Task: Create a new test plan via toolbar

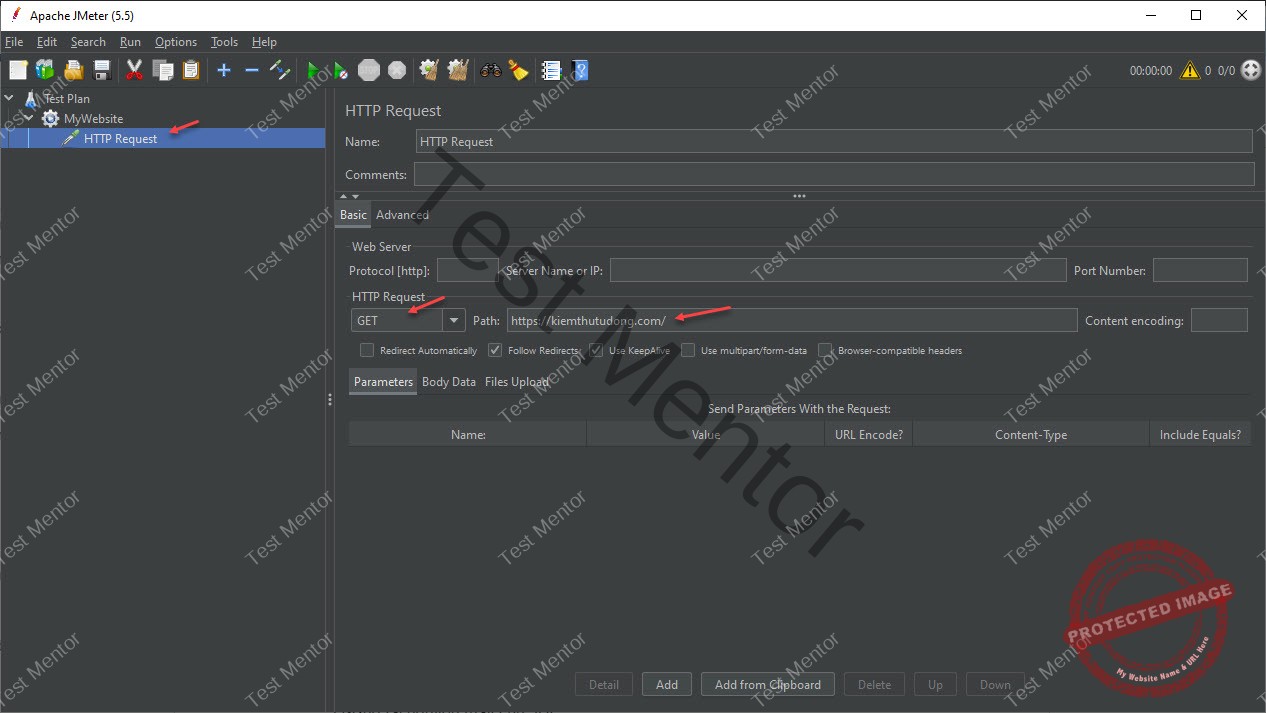Action: 18,70
